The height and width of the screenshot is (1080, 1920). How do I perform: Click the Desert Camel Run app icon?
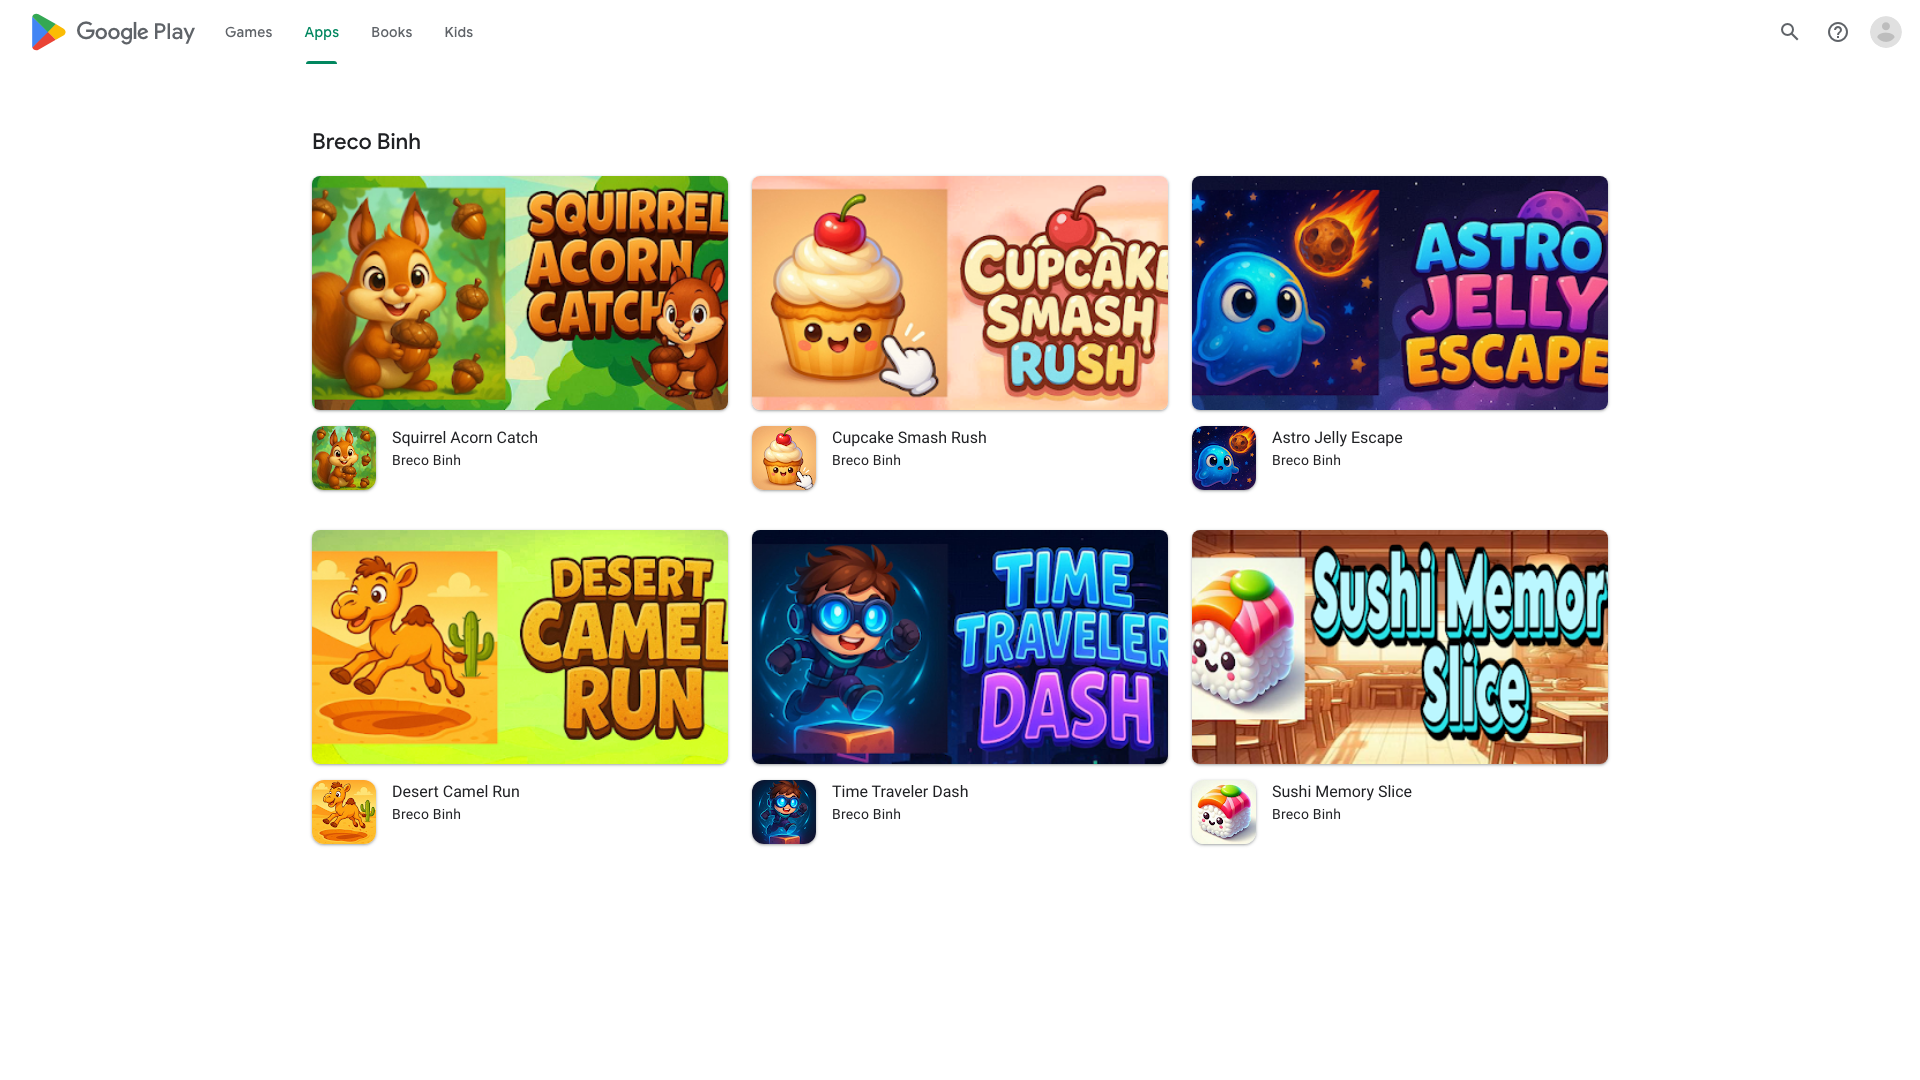click(344, 812)
